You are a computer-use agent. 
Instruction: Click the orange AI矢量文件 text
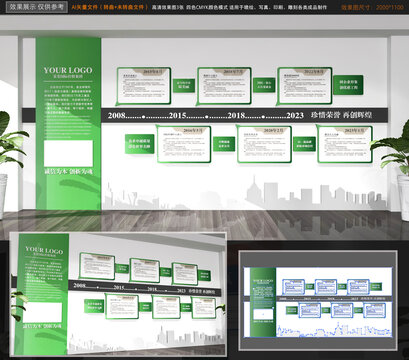pos(109,7)
